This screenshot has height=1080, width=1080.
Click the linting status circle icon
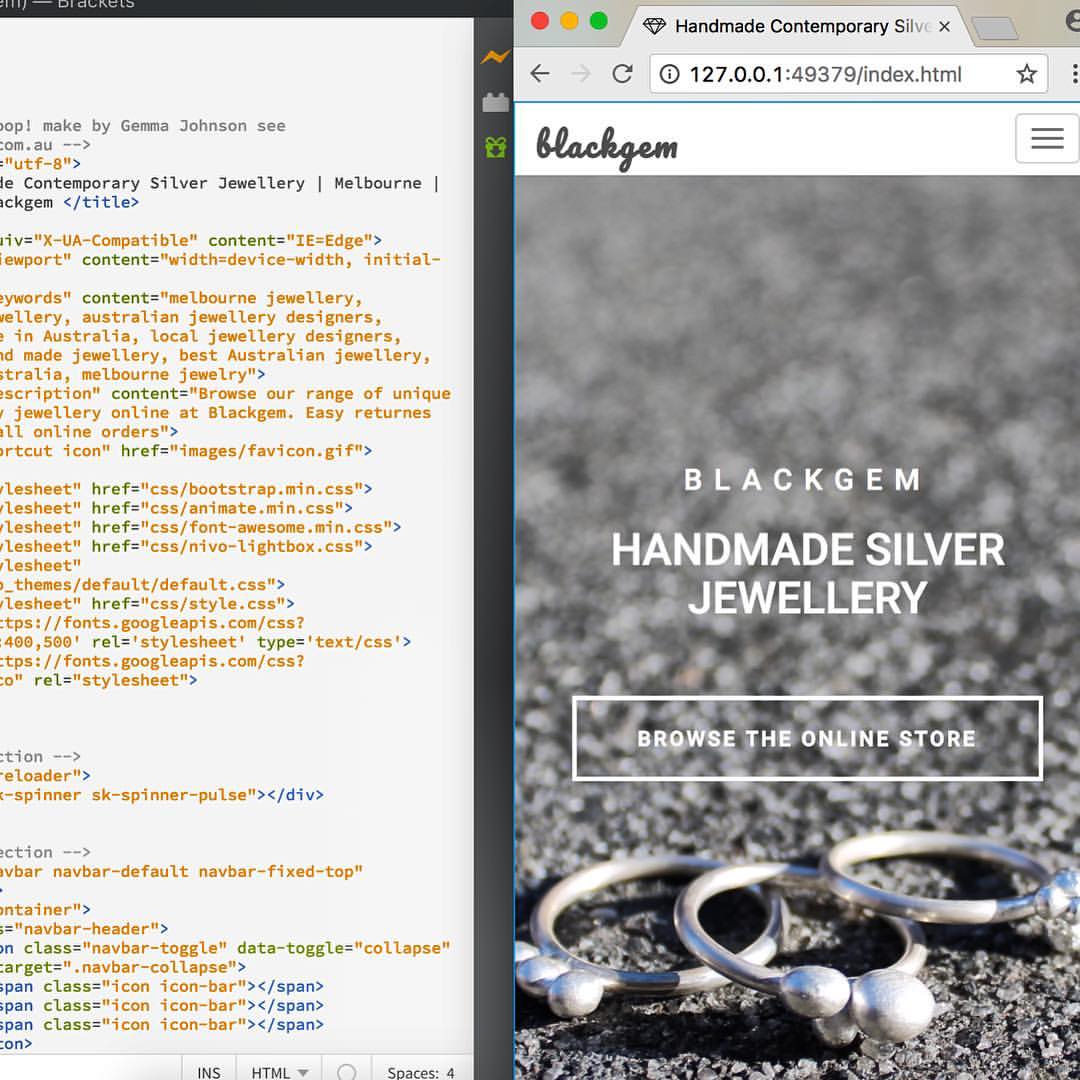346,1072
